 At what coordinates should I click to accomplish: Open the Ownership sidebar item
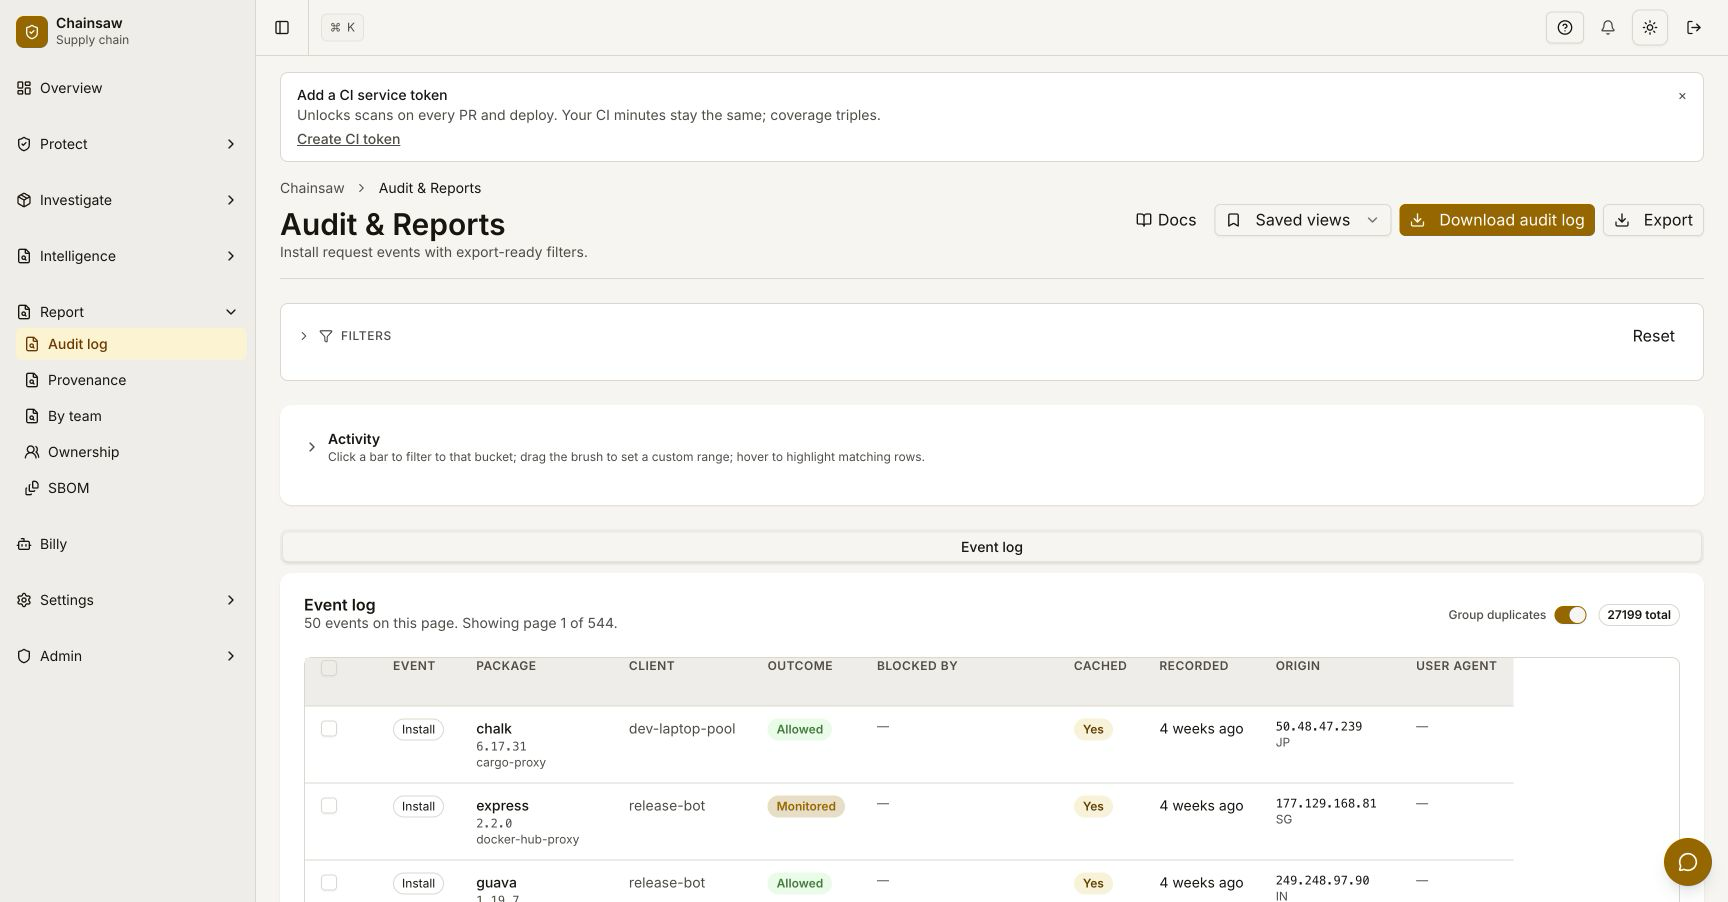click(x=131, y=452)
